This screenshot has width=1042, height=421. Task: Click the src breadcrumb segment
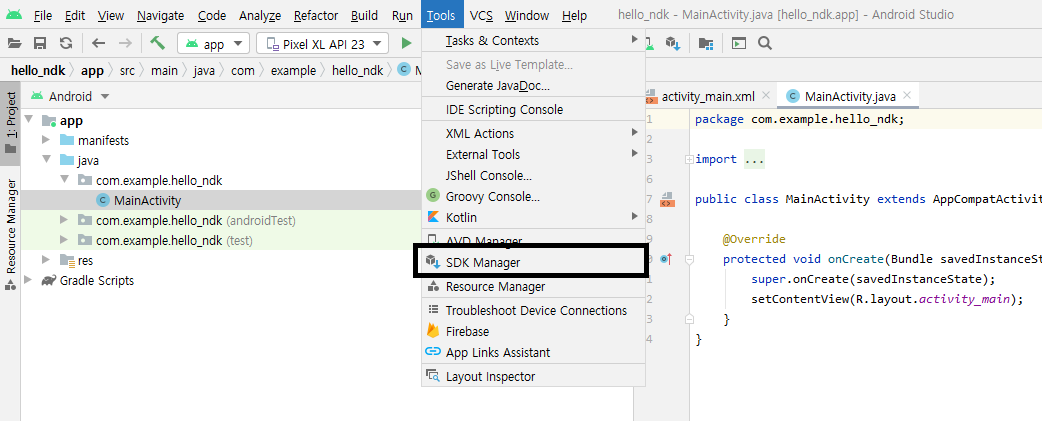[127, 70]
